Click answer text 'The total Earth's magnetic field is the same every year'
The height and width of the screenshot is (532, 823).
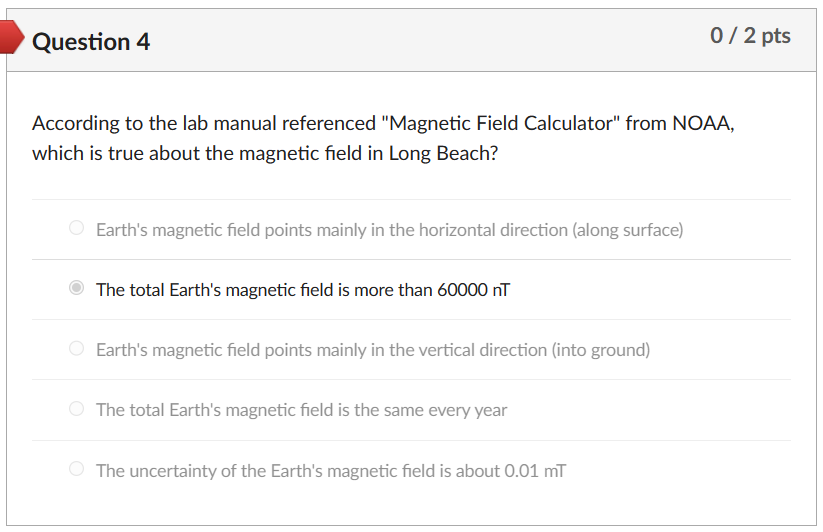click(301, 410)
